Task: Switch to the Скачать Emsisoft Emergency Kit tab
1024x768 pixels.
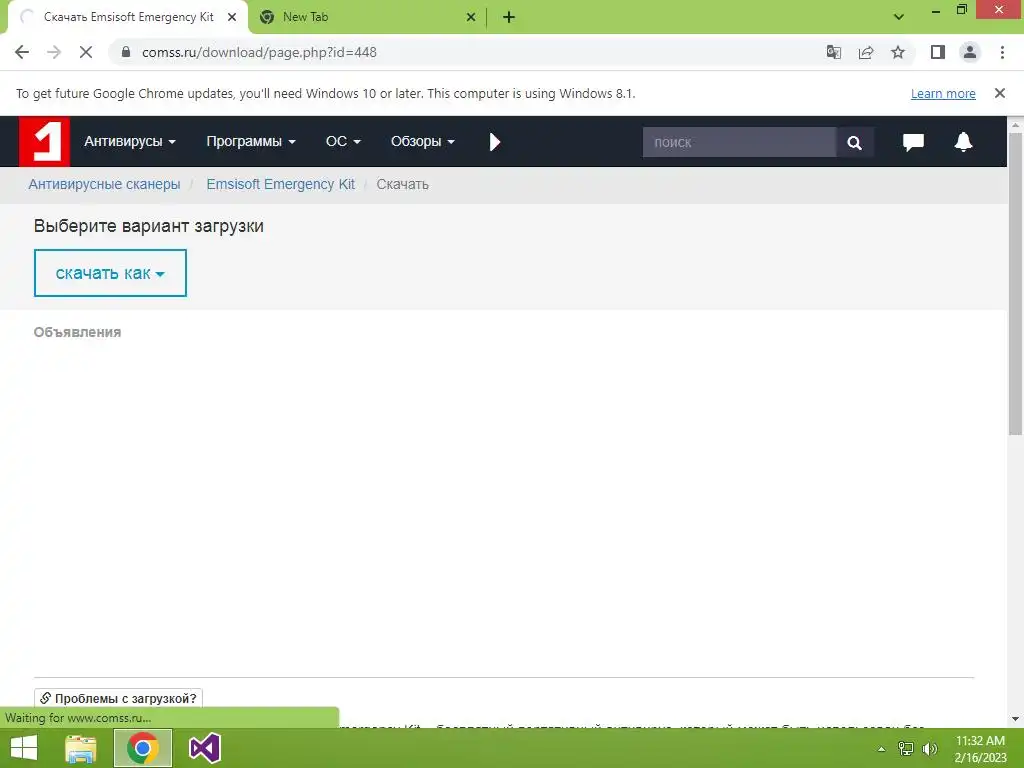Action: pos(129,18)
